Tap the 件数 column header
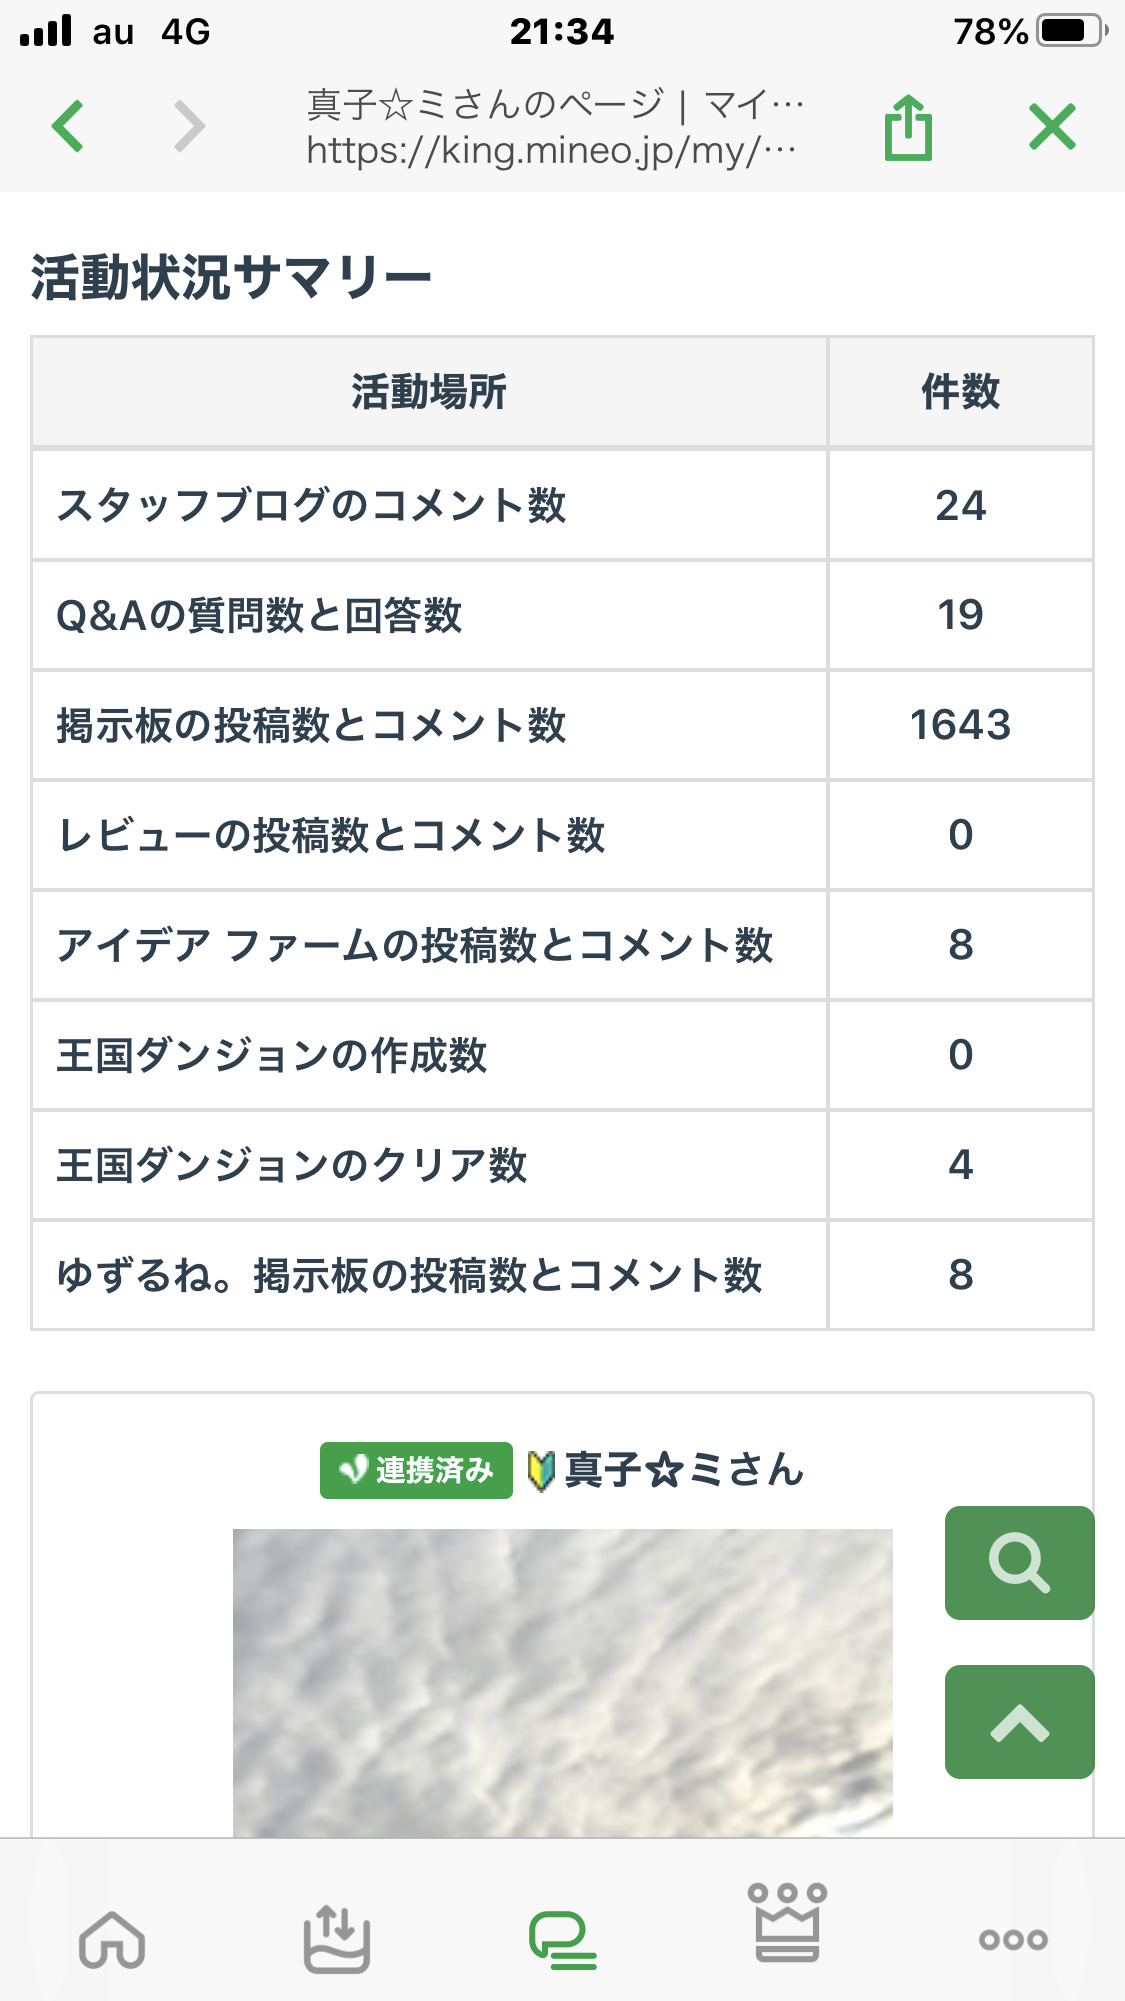The height and width of the screenshot is (2001, 1125). click(x=960, y=392)
